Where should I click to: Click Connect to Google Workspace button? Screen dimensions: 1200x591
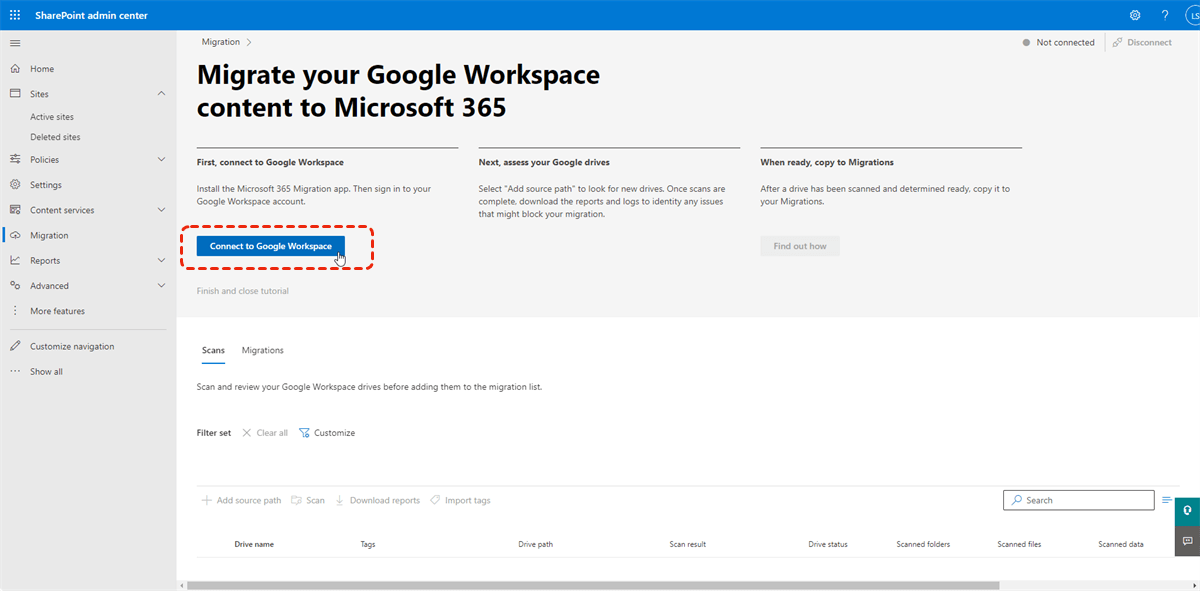tap(270, 246)
